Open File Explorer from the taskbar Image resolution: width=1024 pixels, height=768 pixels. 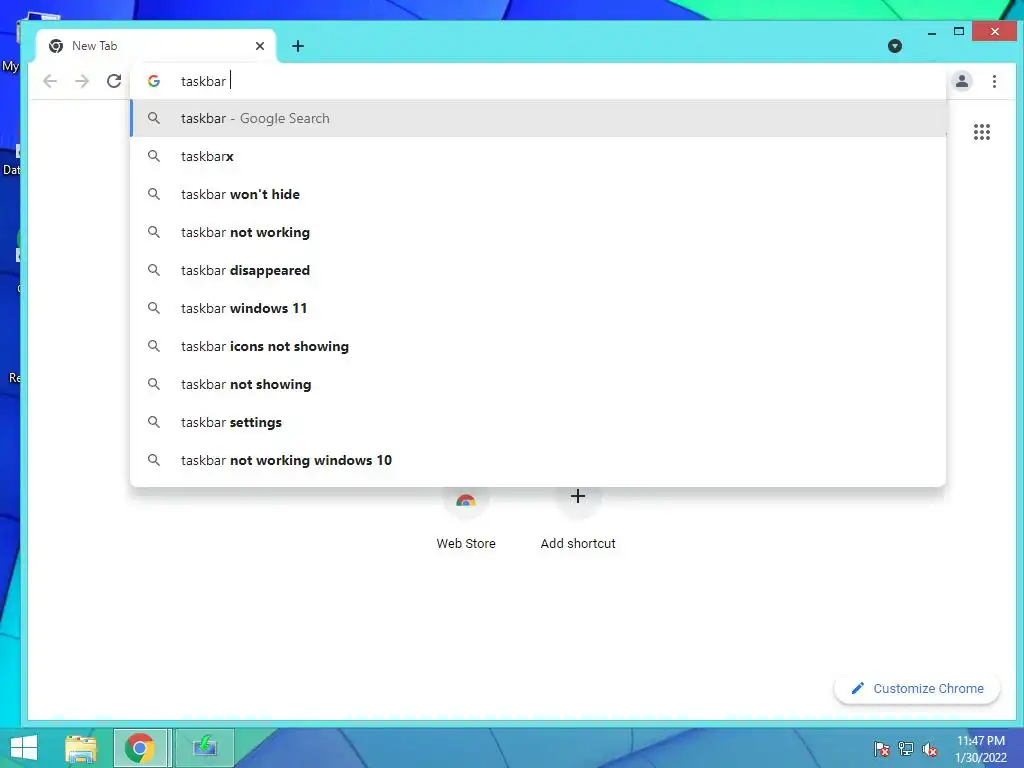coord(81,748)
